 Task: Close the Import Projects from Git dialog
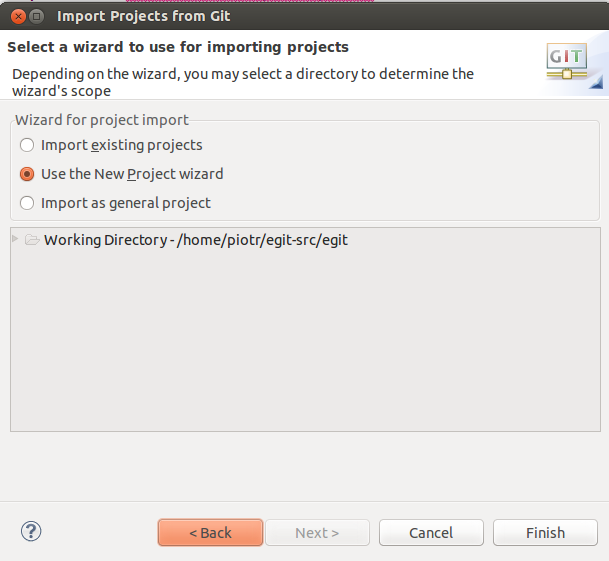click(x=17, y=16)
